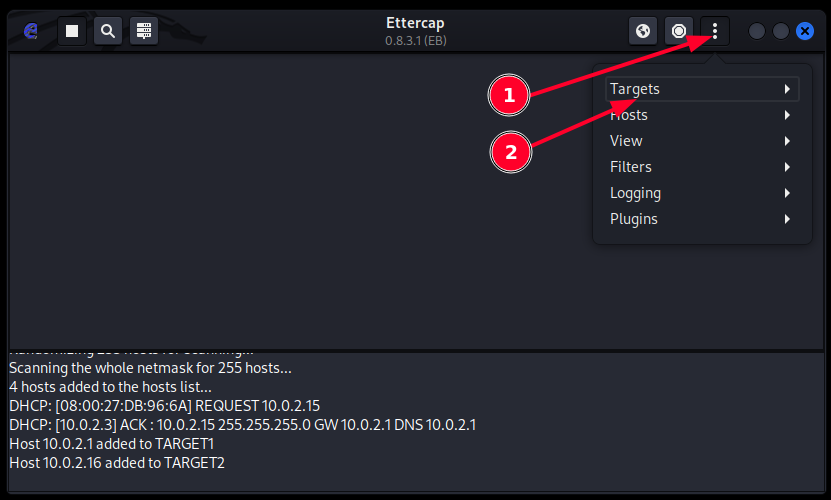
Task: Click the DHCP ACK log message line
Action: click(x=242, y=424)
